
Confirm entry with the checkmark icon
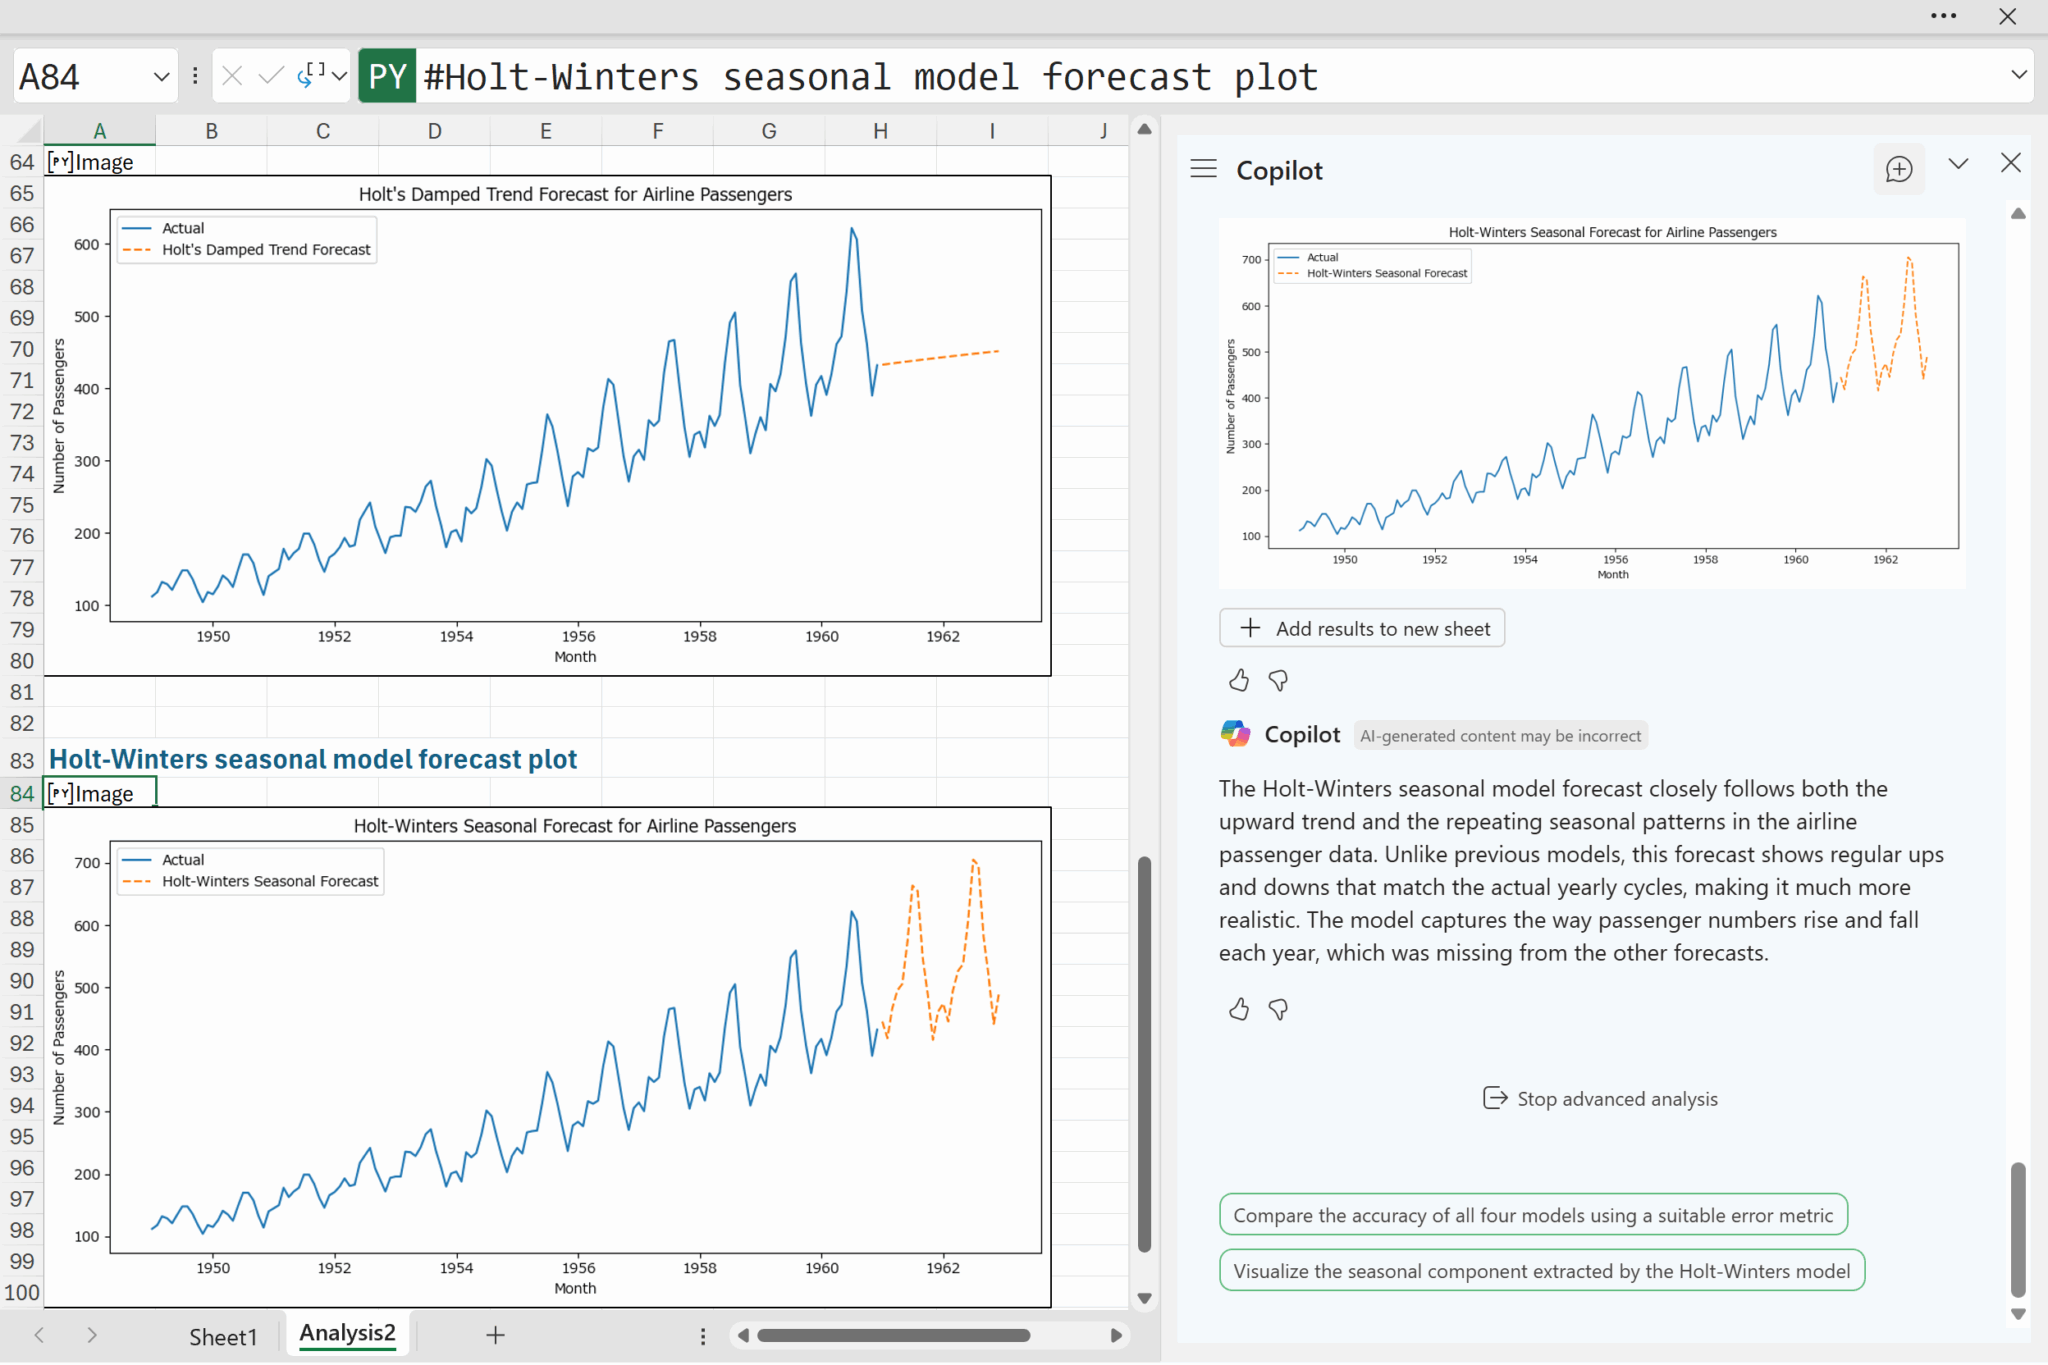click(x=270, y=76)
